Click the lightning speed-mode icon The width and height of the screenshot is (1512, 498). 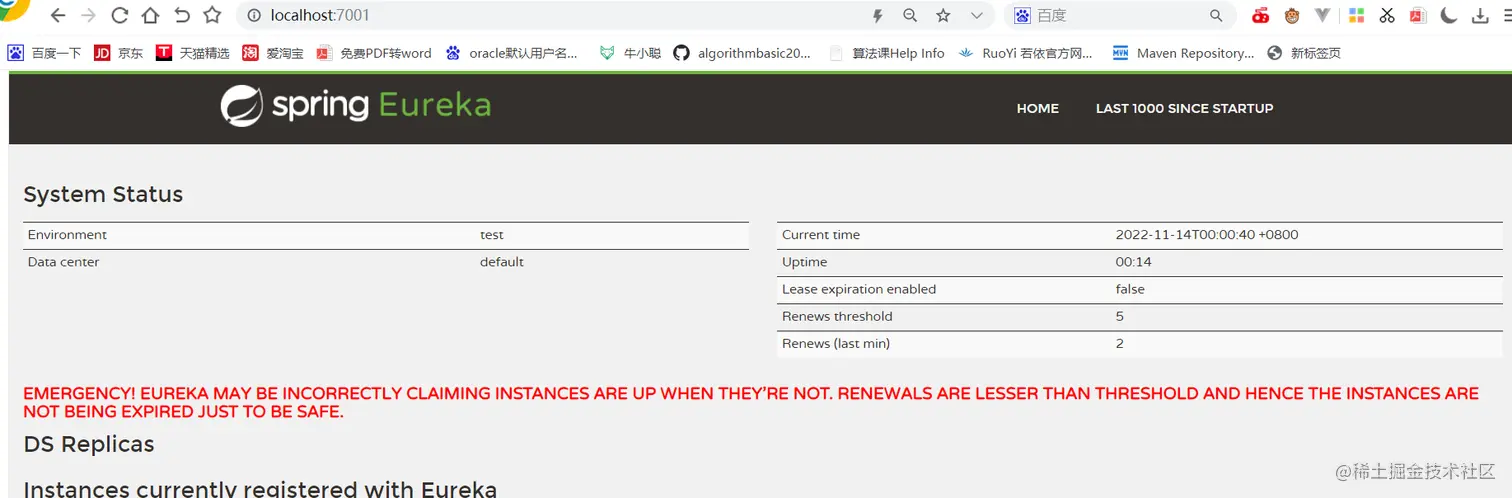(878, 16)
